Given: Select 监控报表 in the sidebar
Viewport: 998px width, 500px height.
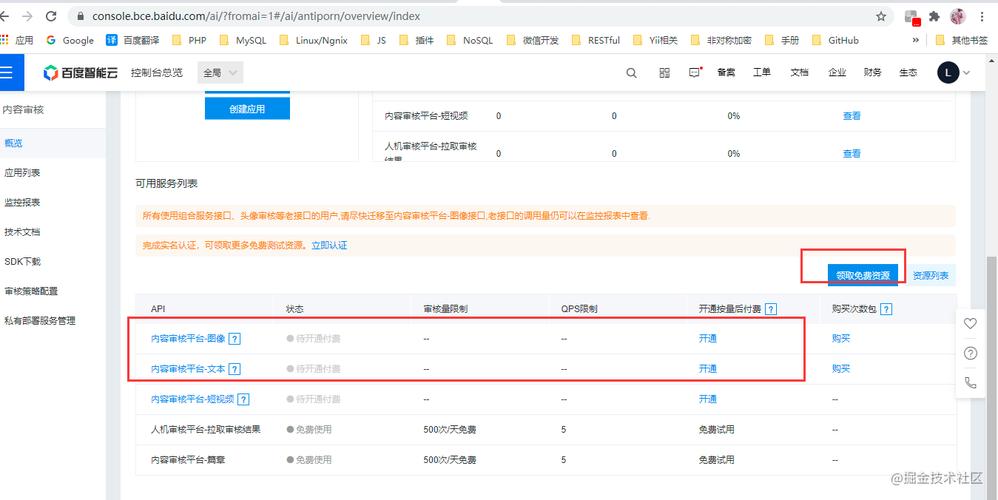Looking at the screenshot, I should (53, 202).
